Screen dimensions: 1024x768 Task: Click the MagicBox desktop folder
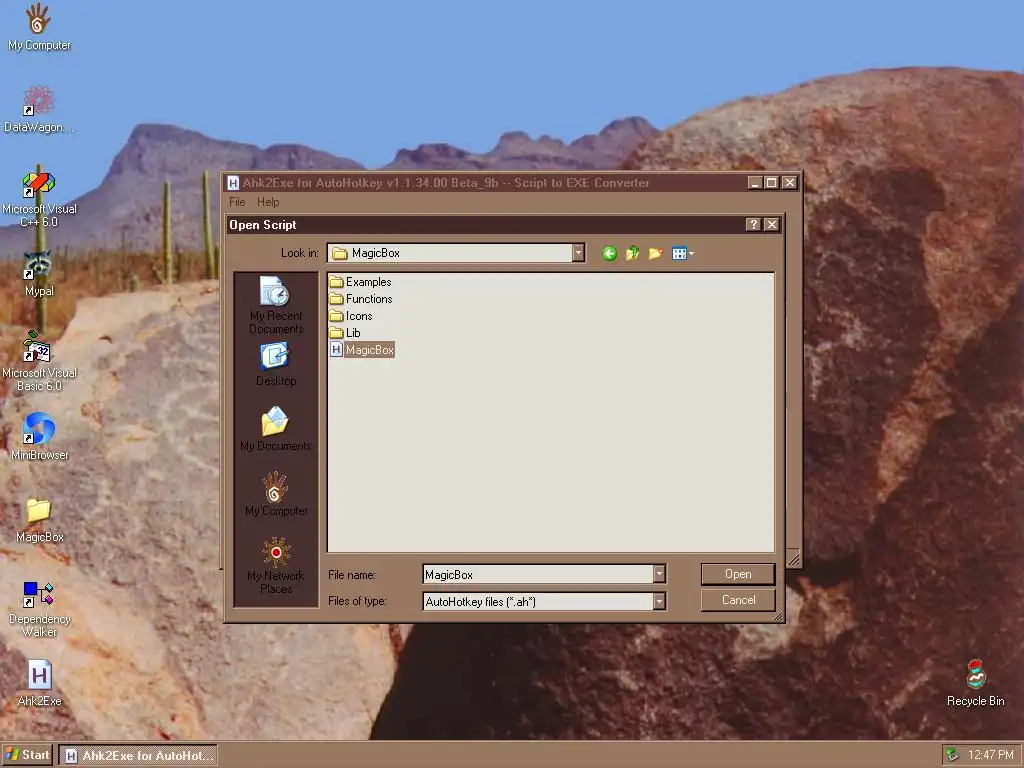39,520
